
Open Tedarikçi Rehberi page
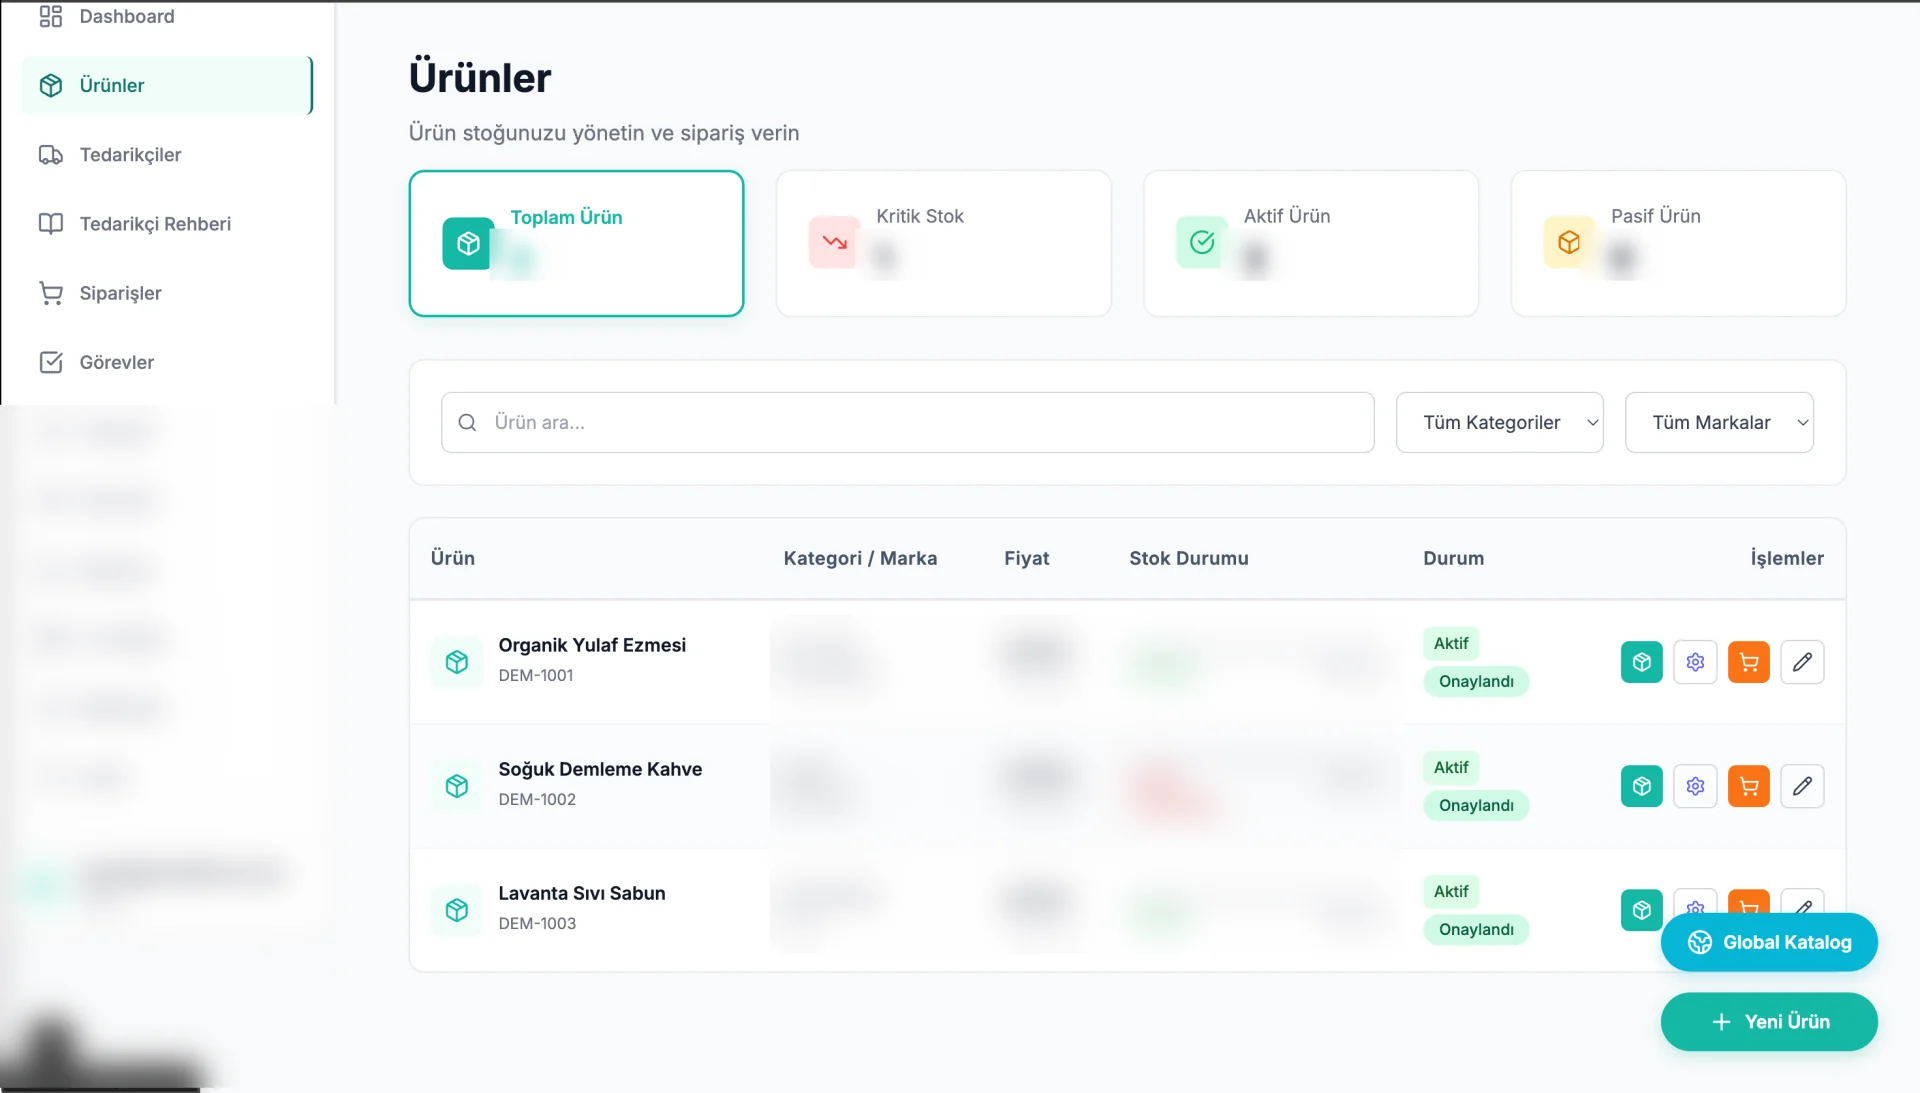167,223
